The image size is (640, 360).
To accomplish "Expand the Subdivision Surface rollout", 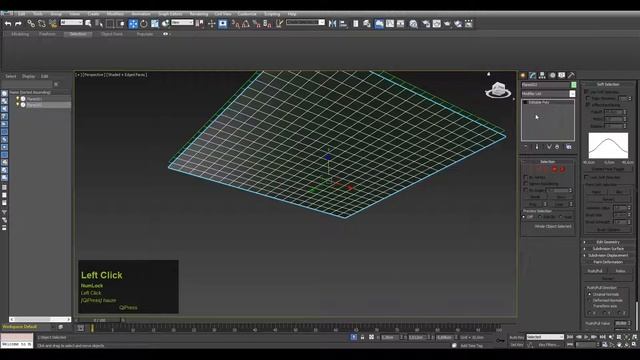I will click(608, 249).
